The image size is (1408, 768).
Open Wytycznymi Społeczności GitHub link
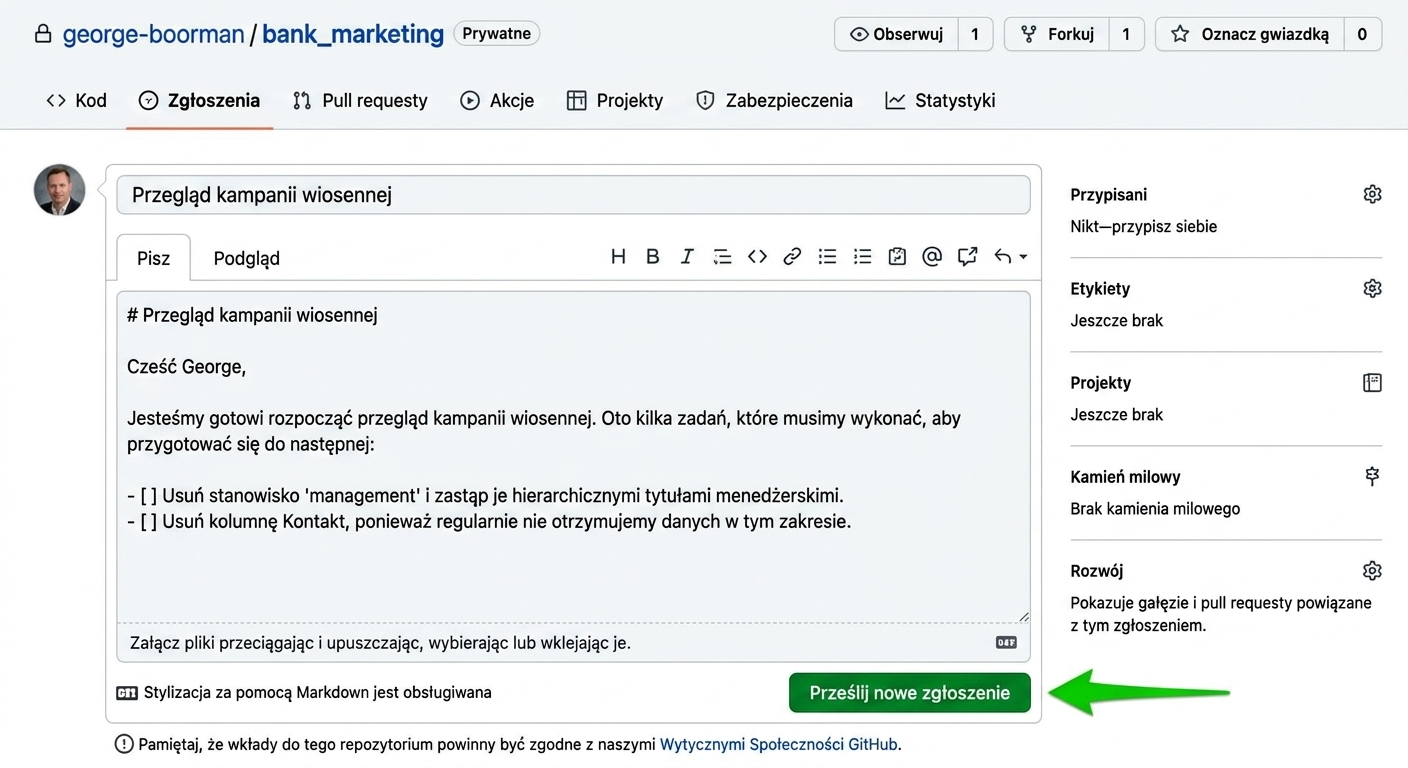(x=779, y=744)
